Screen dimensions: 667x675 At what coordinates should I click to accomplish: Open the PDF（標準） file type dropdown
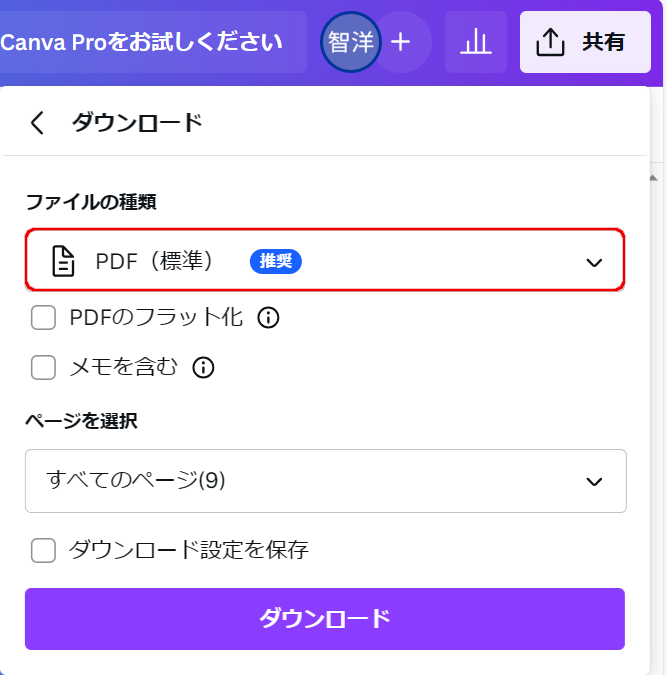click(x=325, y=260)
